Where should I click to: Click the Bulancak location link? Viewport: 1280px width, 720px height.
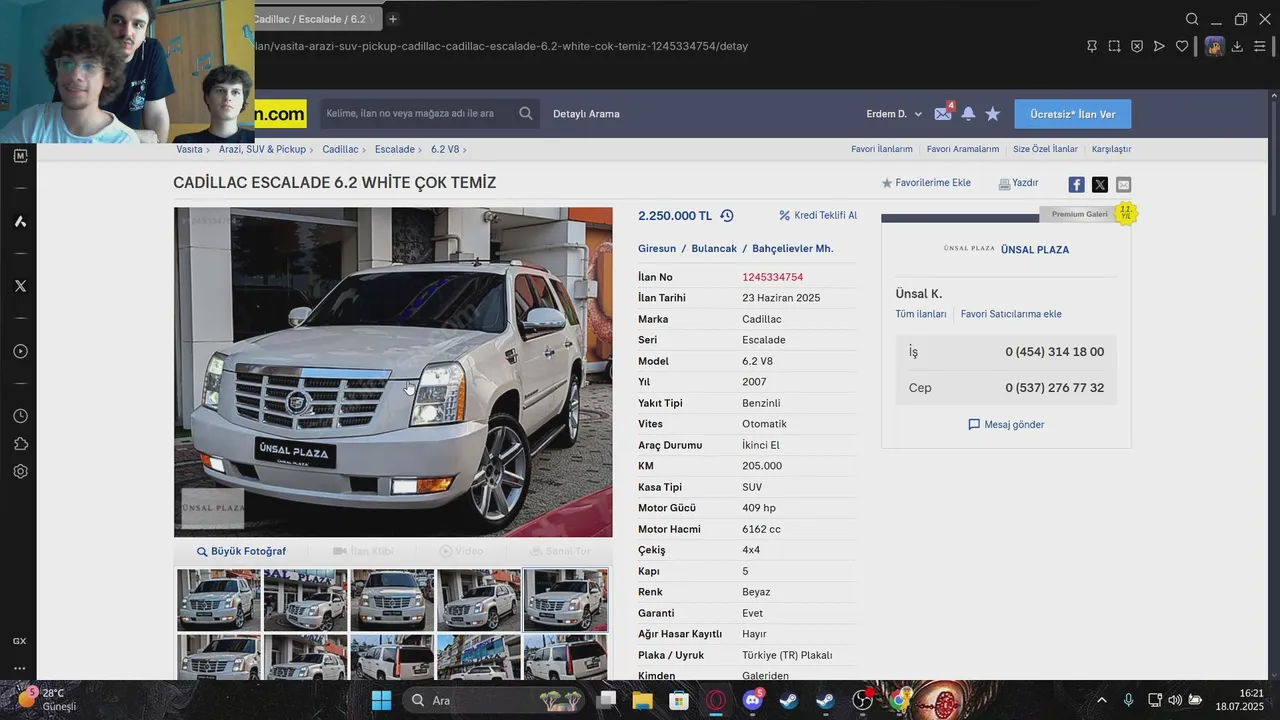pos(714,248)
